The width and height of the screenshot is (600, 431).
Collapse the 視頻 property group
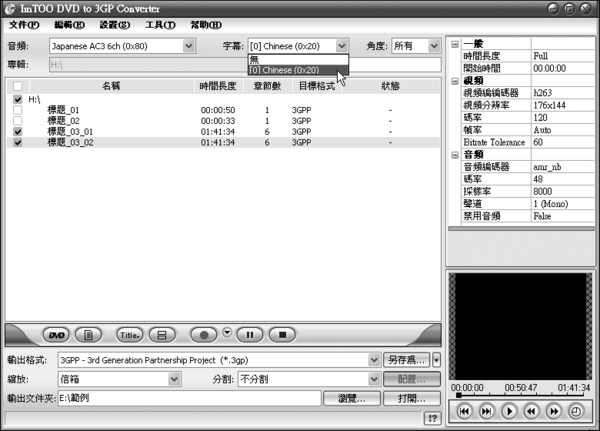tap(455, 81)
